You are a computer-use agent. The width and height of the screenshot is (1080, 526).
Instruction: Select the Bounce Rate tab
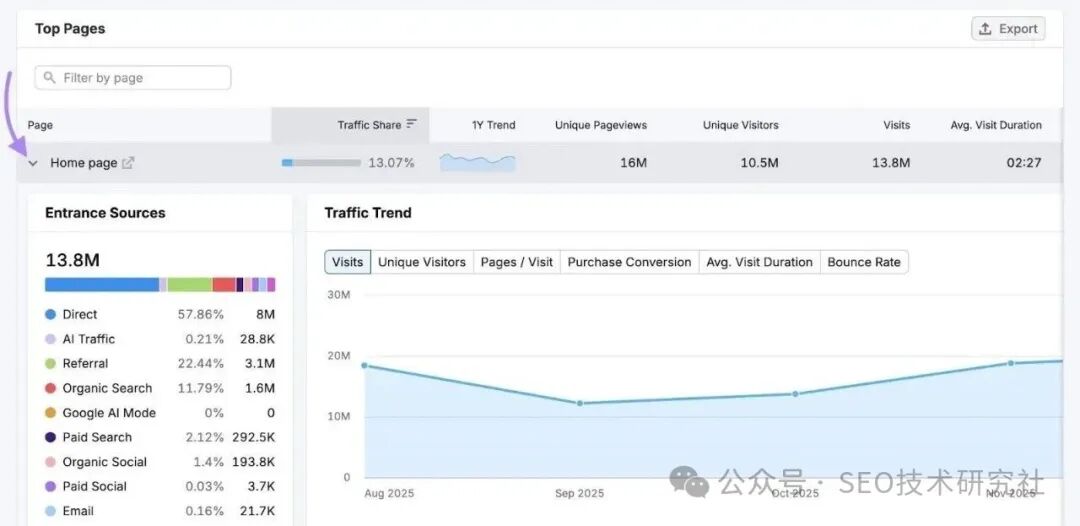tap(864, 262)
